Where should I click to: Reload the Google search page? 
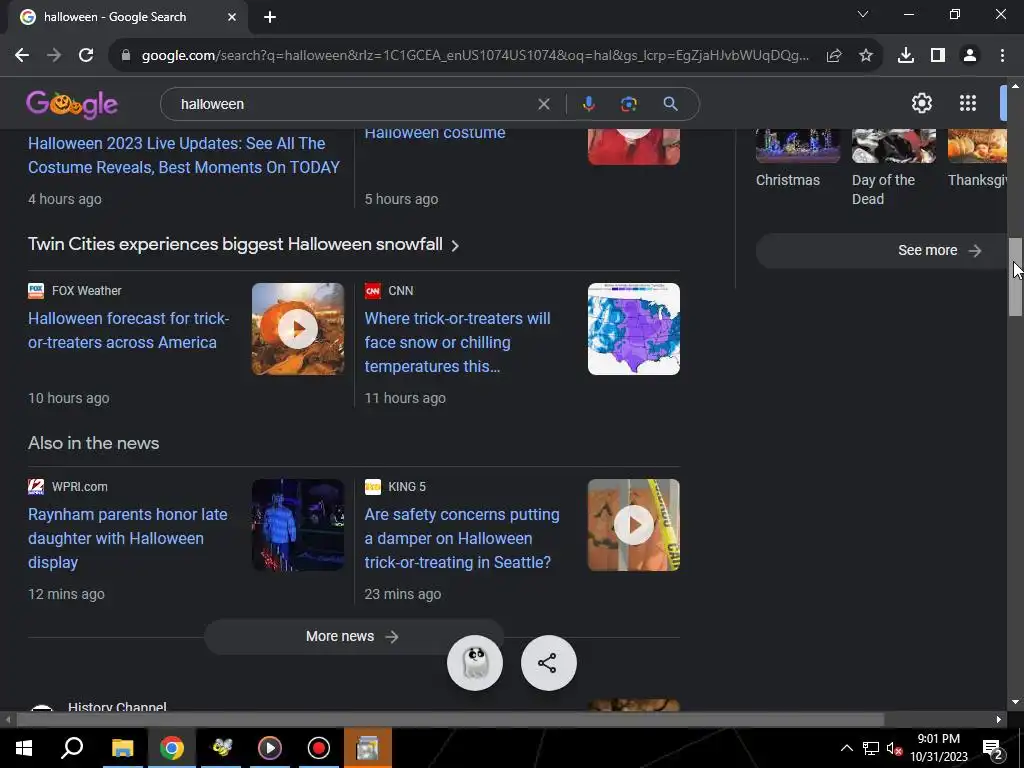86,56
